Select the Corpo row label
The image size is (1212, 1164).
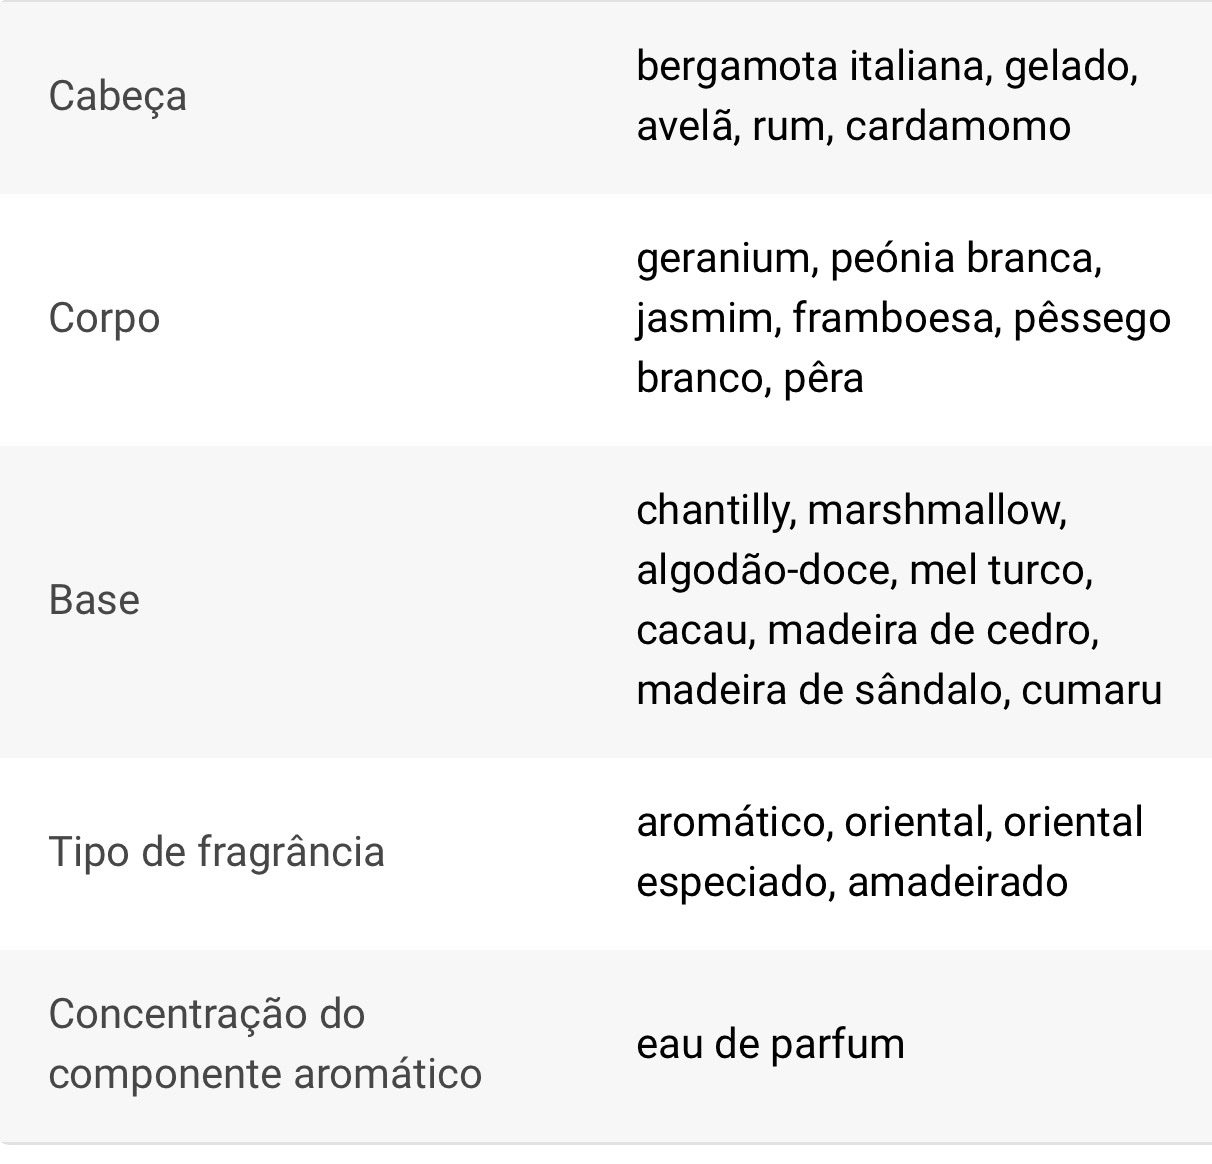(104, 319)
